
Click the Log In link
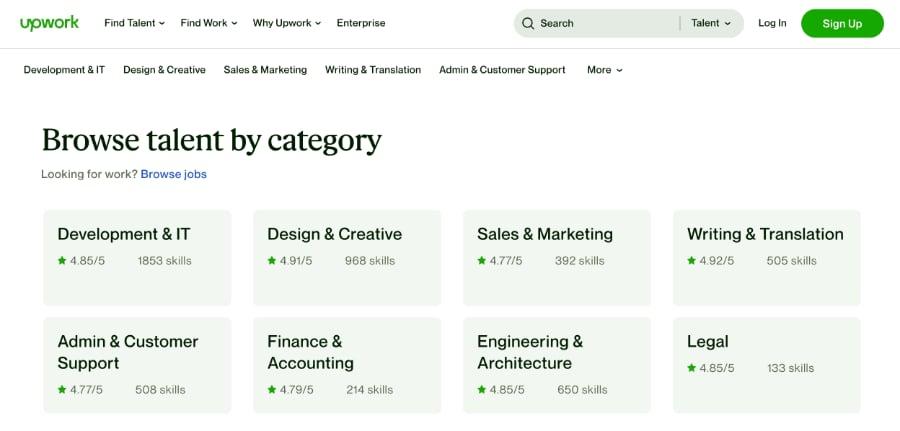coord(772,23)
